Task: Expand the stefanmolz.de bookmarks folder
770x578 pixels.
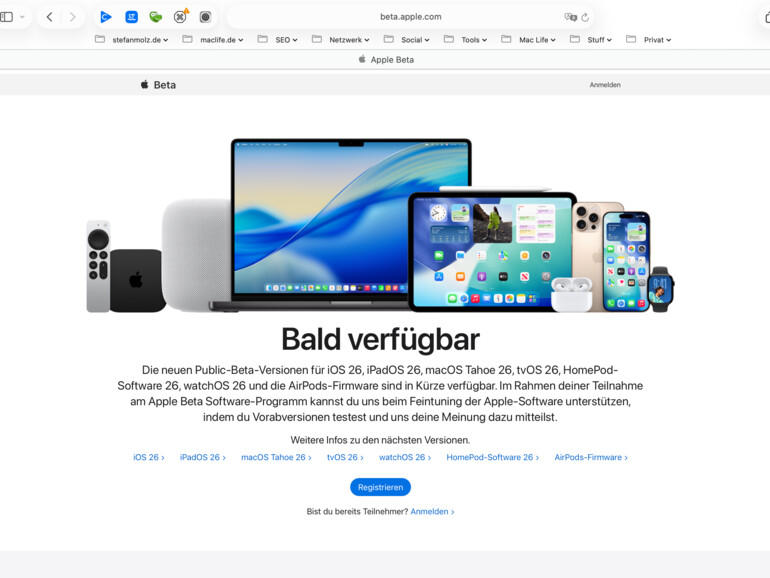Action: [x=132, y=40]
